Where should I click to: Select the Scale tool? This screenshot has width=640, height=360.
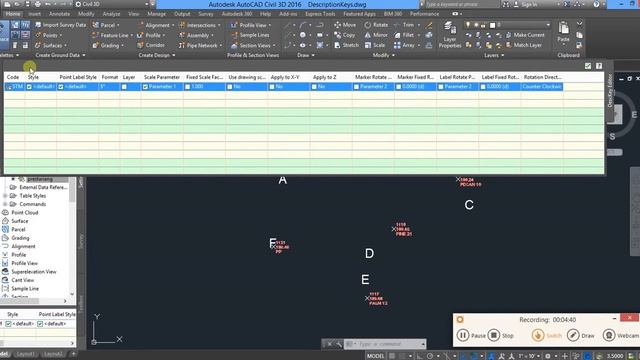tap(375, 45)
